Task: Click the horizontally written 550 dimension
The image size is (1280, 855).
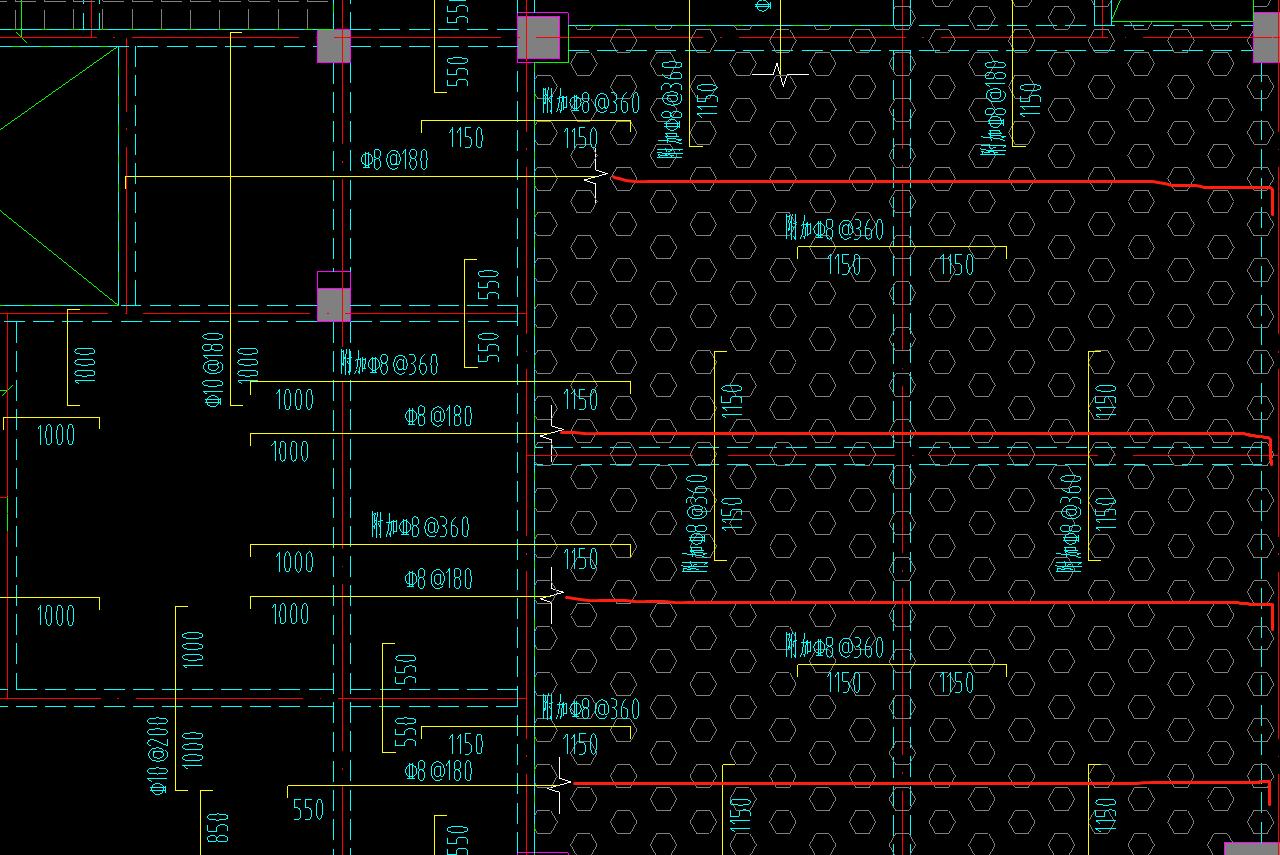Action: pos(309,810)
